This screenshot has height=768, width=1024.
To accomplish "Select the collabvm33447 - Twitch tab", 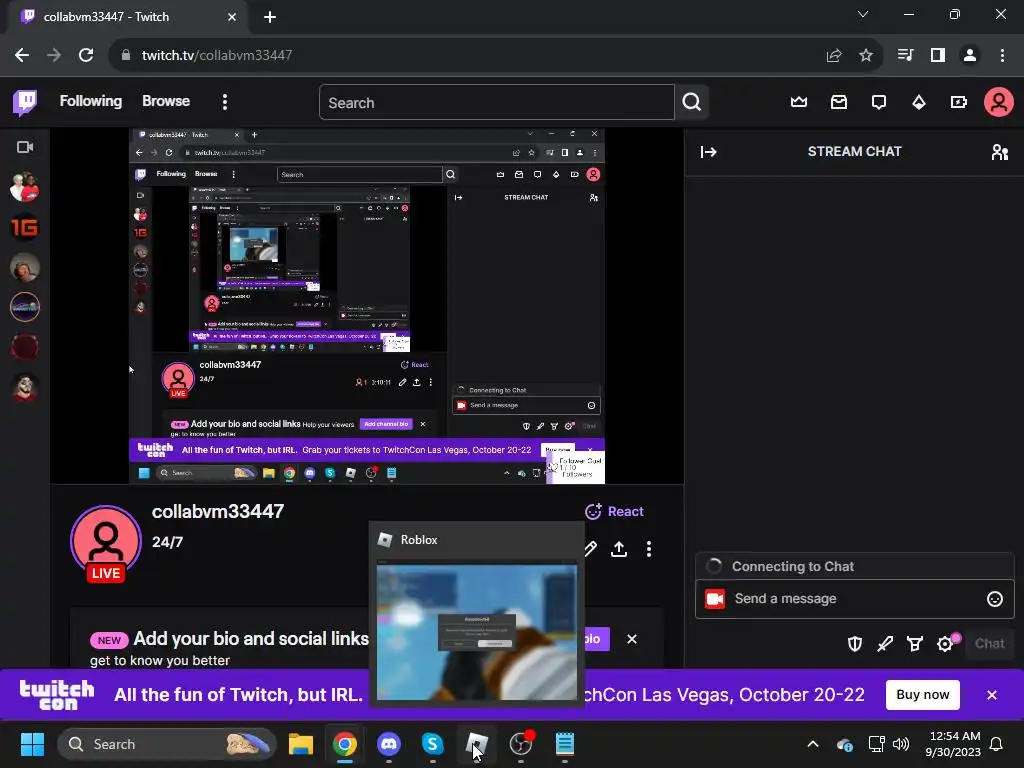I will point(129,17).
